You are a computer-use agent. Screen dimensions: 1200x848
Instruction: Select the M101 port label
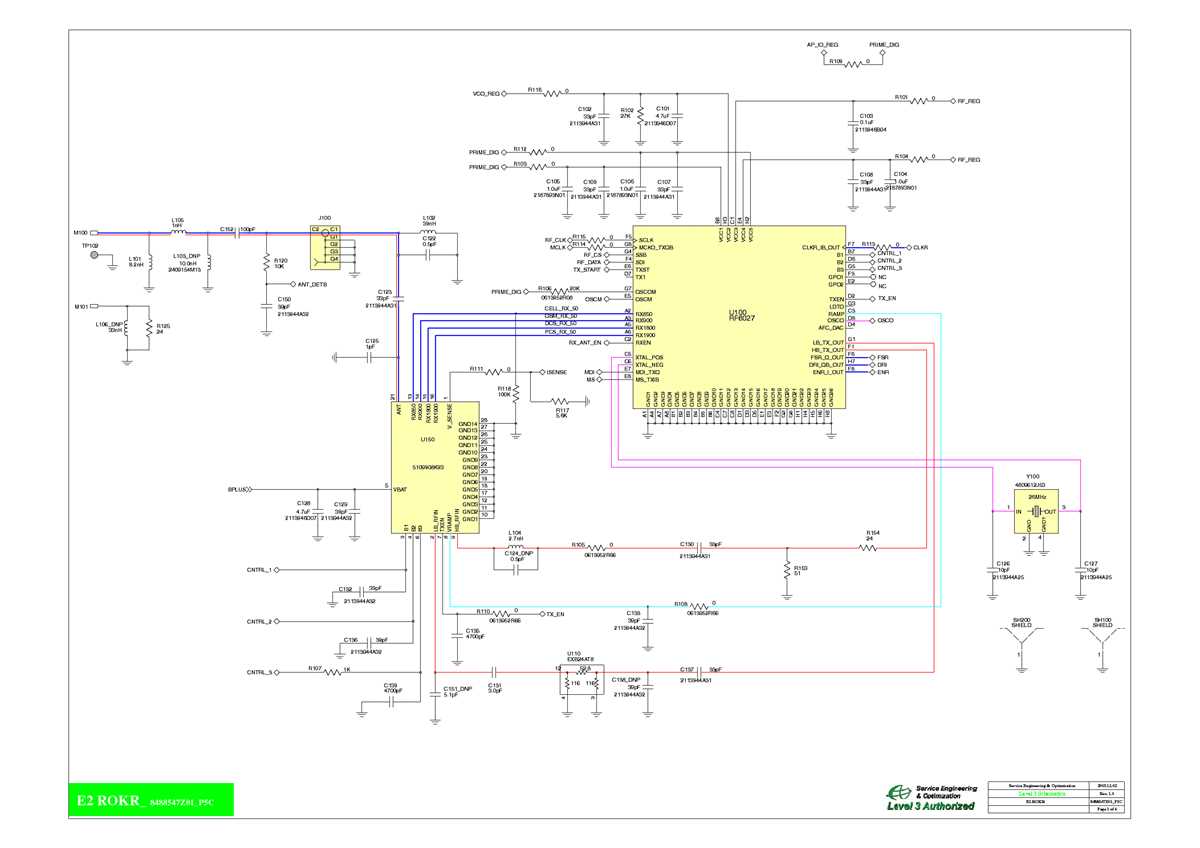click(x=81, y=308)
